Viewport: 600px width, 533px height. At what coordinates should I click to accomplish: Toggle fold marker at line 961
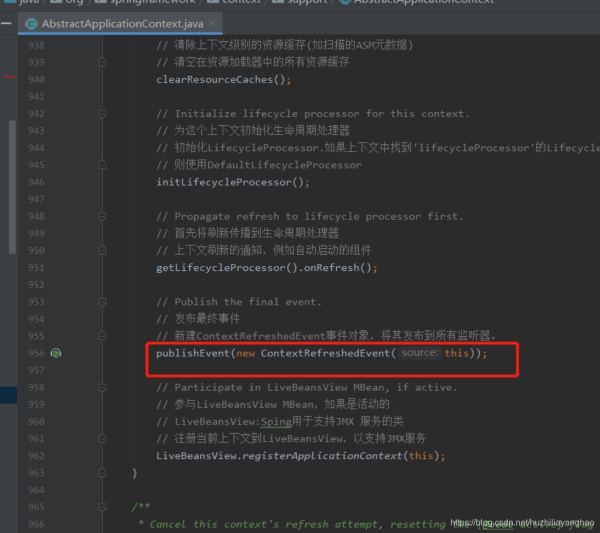click(102, 438)
